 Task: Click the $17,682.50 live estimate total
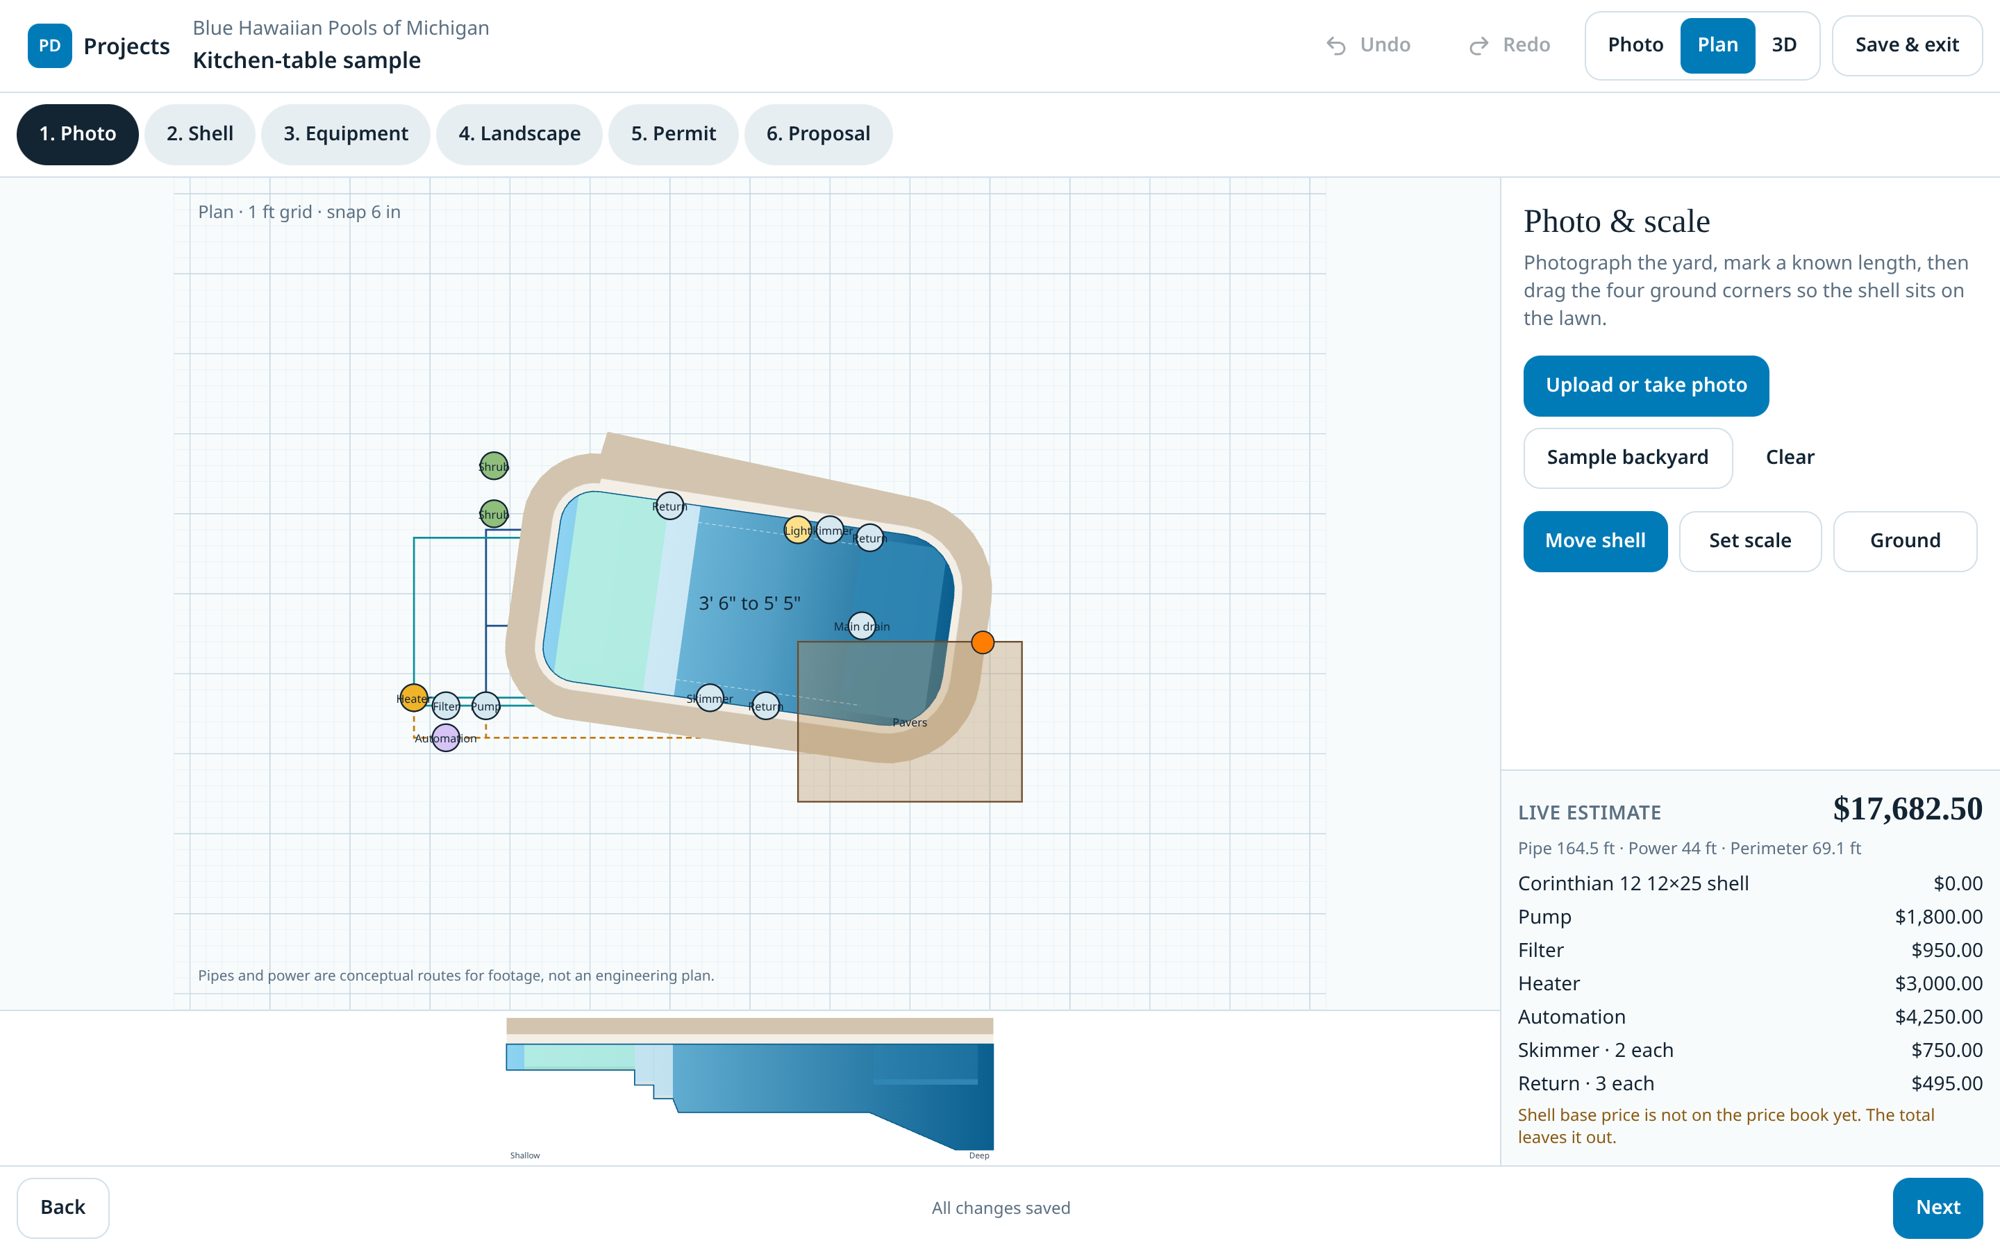coord(1907,809)
